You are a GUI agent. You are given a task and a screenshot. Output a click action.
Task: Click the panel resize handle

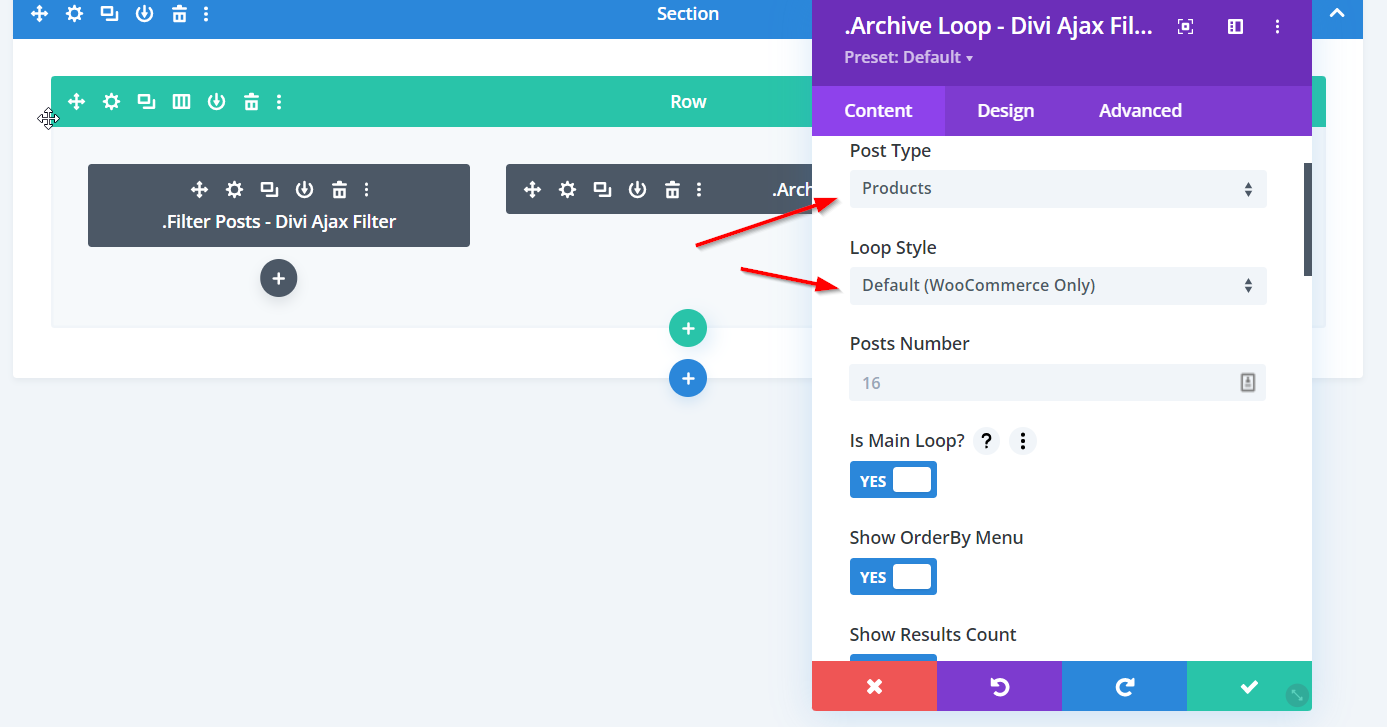tap(1296, 694)
